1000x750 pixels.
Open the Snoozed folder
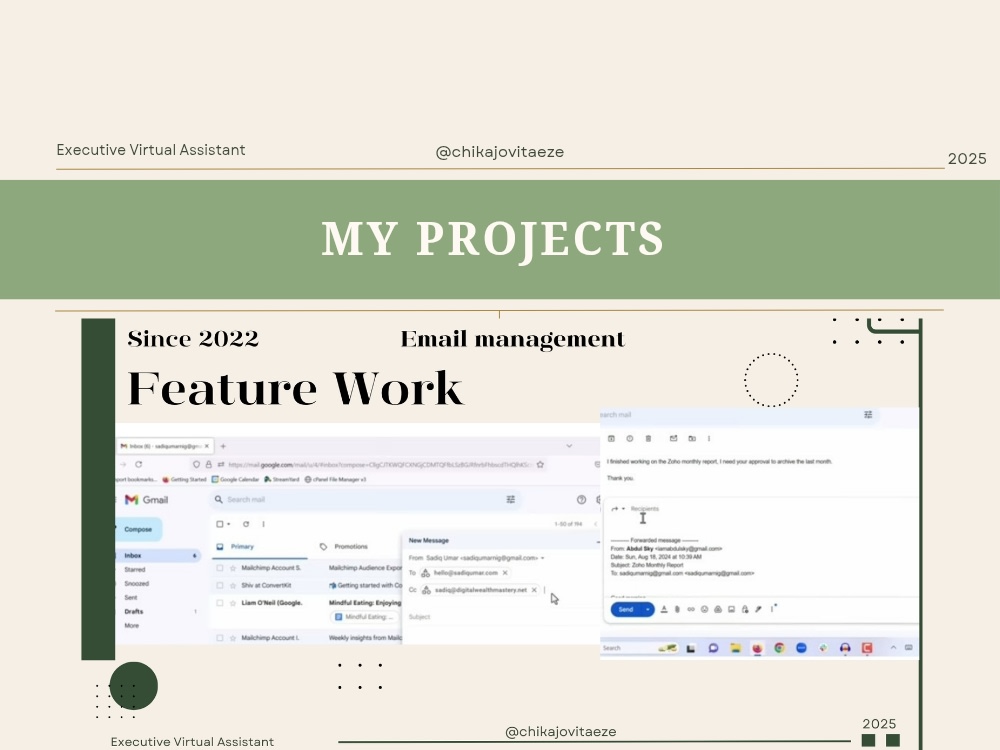pyautogui.click(x=136, y=584)
